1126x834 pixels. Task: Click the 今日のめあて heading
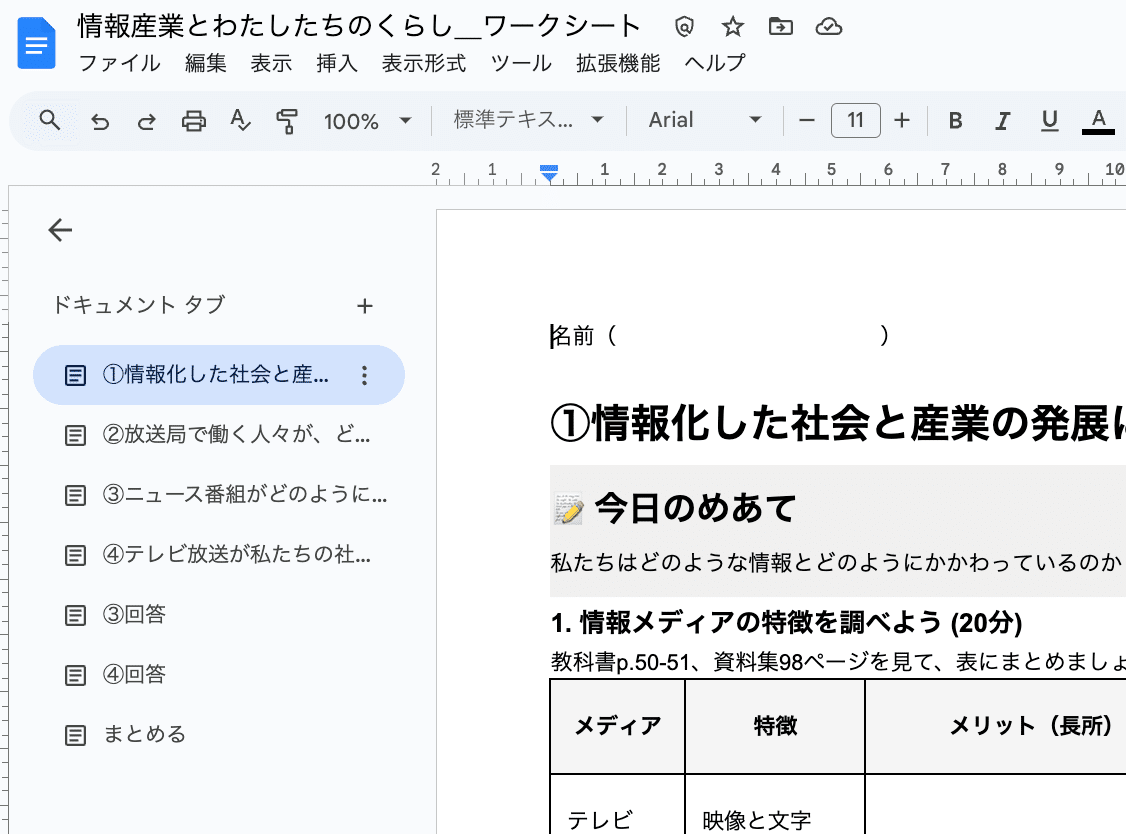pos(695,509)
